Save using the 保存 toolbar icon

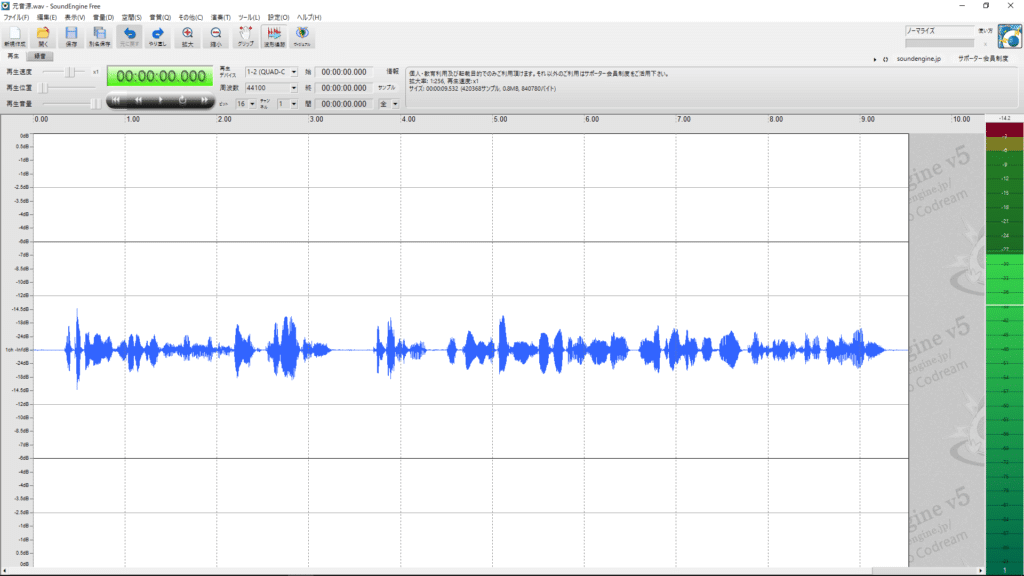point(71,37)
